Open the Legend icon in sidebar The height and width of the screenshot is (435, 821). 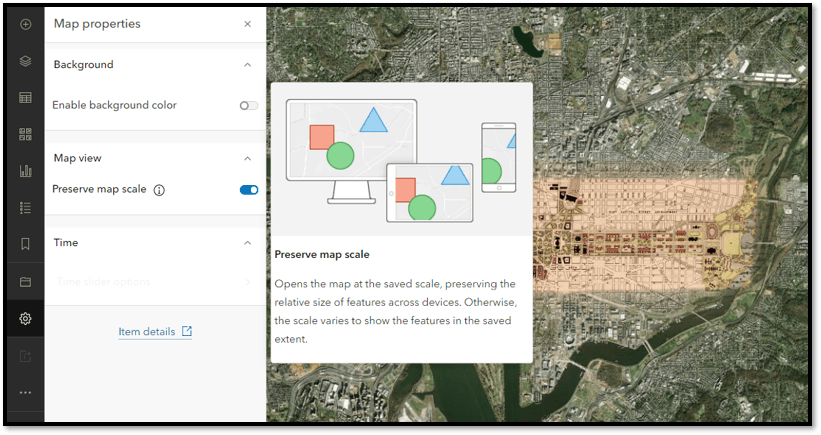(25, 208)
